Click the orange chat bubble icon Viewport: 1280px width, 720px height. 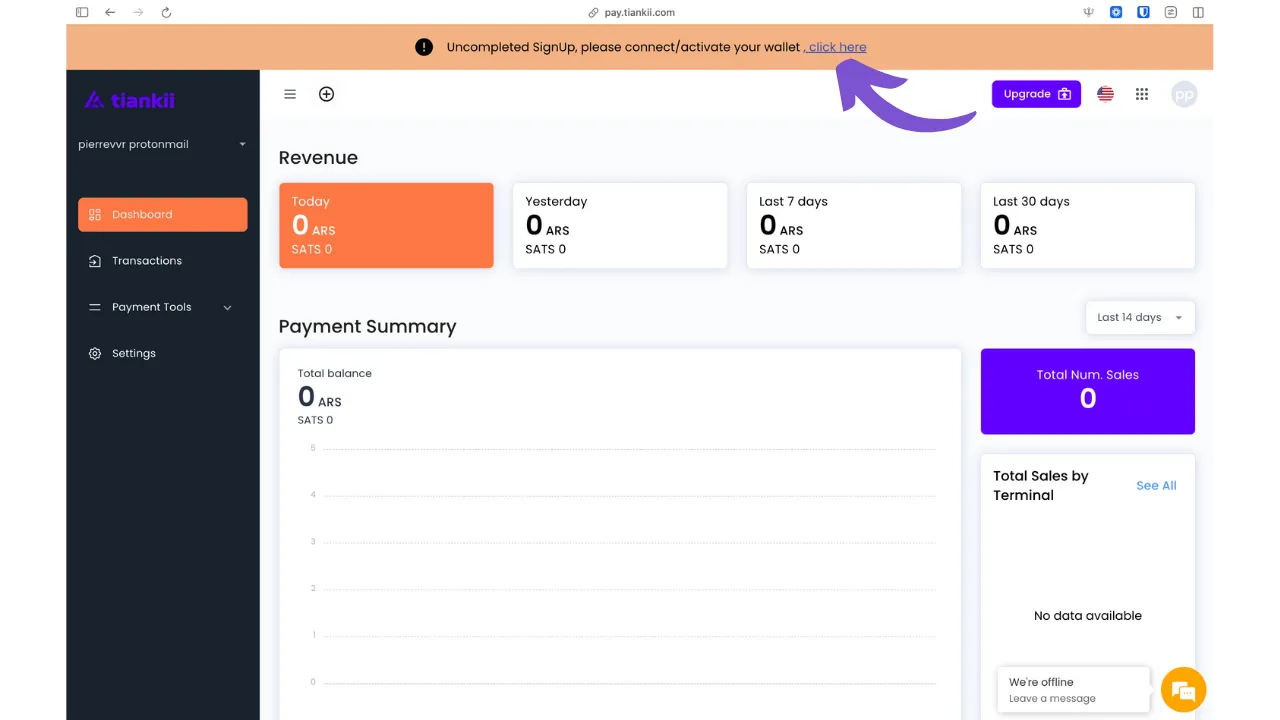[1184, 690]
